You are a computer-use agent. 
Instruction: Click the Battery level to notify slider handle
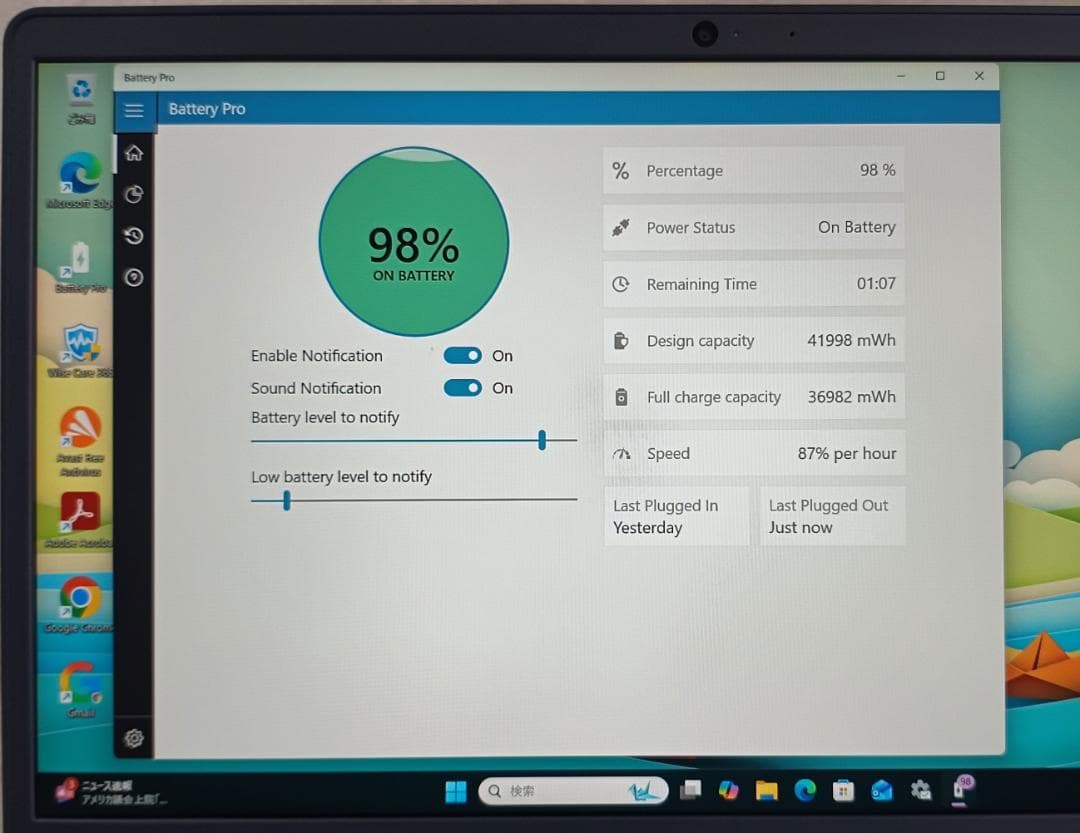(541, 440)
